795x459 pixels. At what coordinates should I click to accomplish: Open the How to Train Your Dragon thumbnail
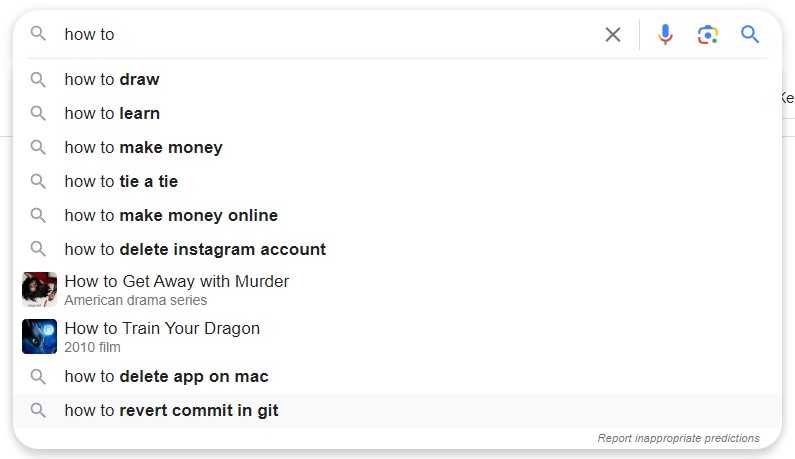click(x=40, y=336)
